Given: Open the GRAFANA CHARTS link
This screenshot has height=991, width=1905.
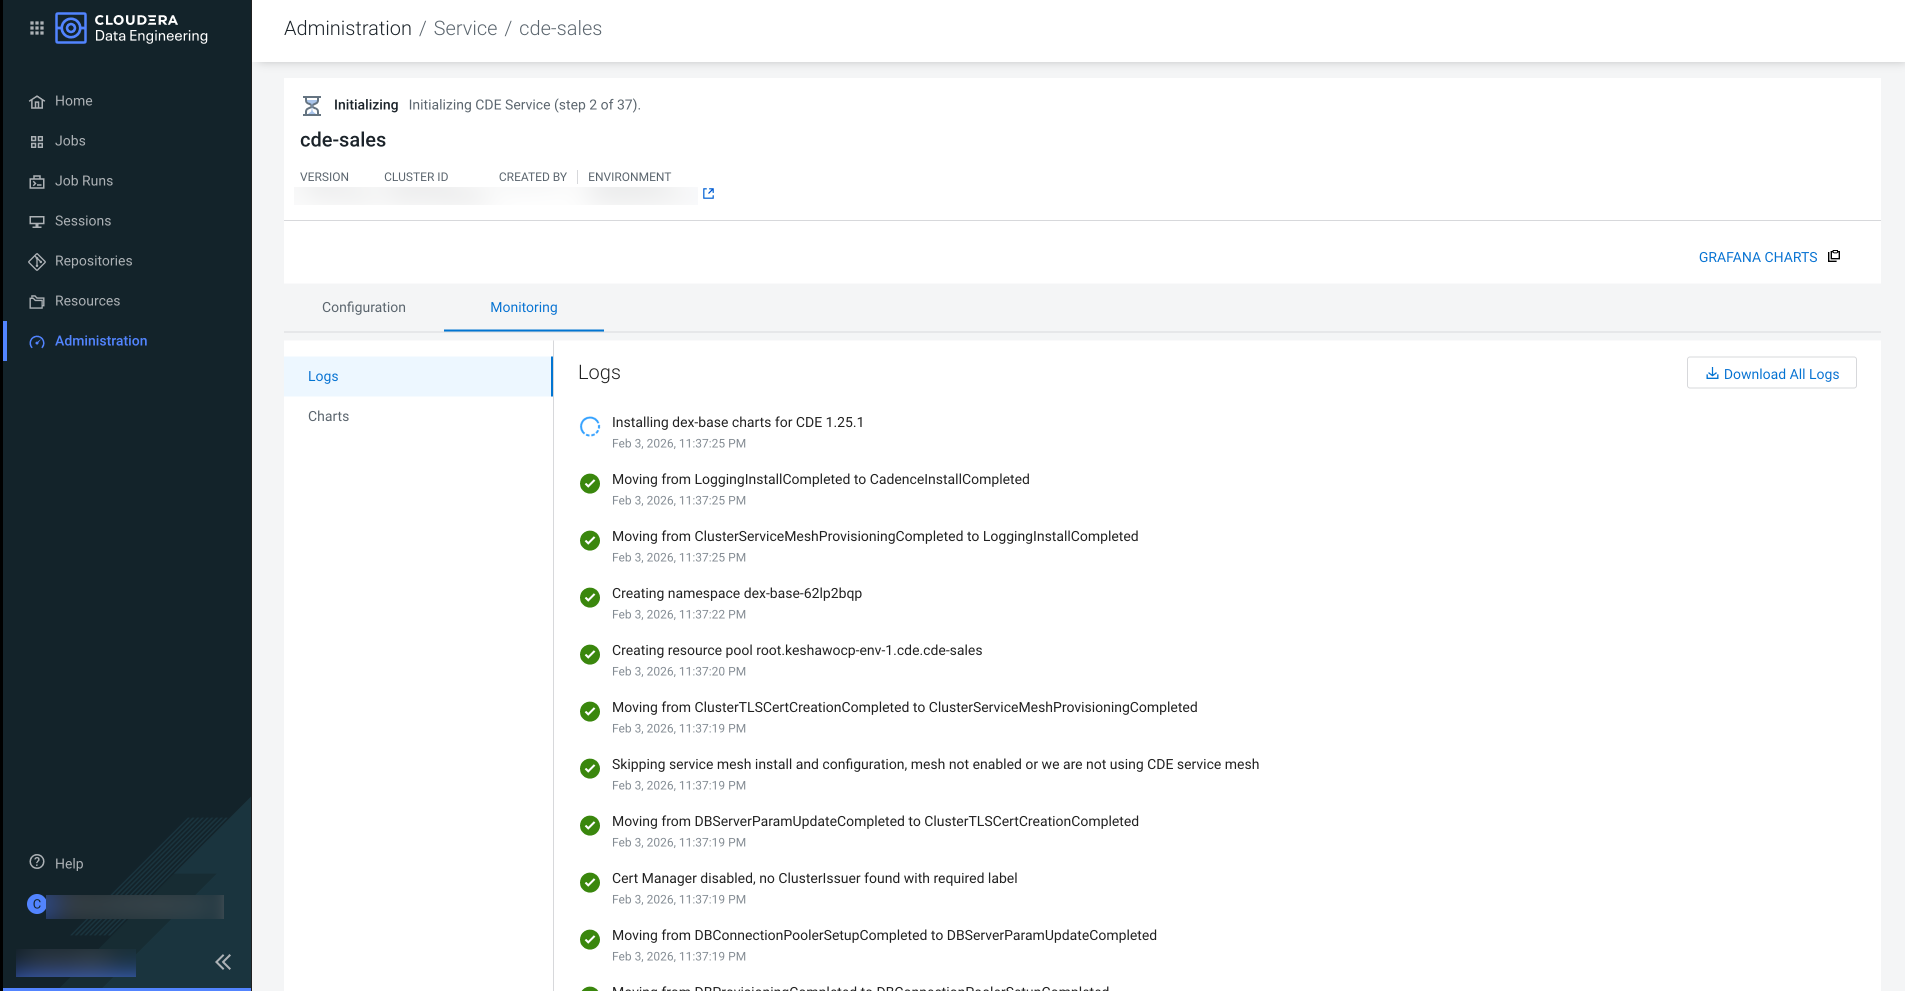Looking at the screenshot, I should coord(1757,257).
